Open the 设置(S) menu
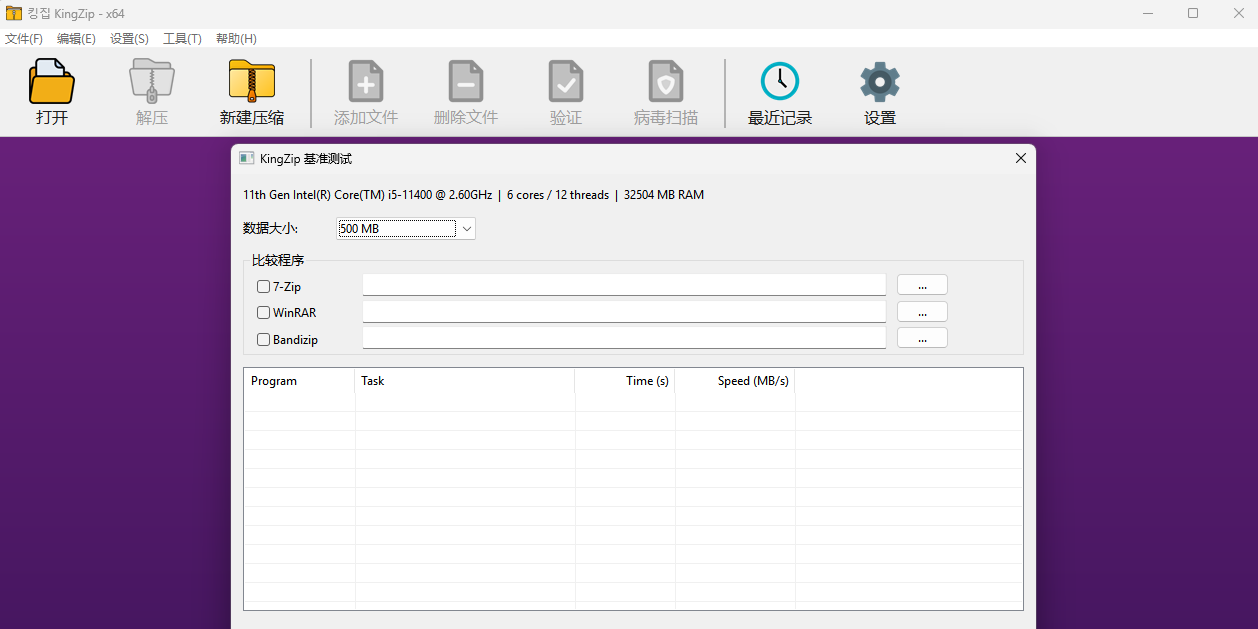This screenshot has height=629, width=1258. tap(129, 39)
